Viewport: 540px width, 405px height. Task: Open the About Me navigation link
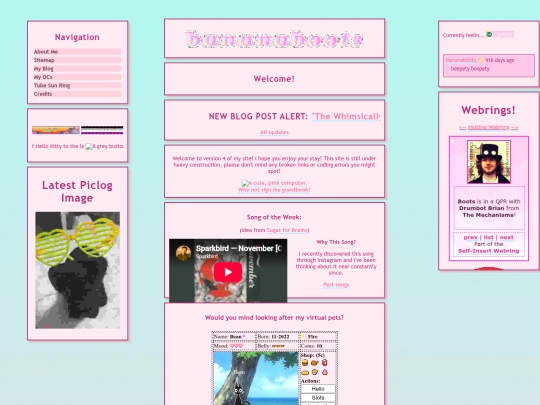pos(77,52)
